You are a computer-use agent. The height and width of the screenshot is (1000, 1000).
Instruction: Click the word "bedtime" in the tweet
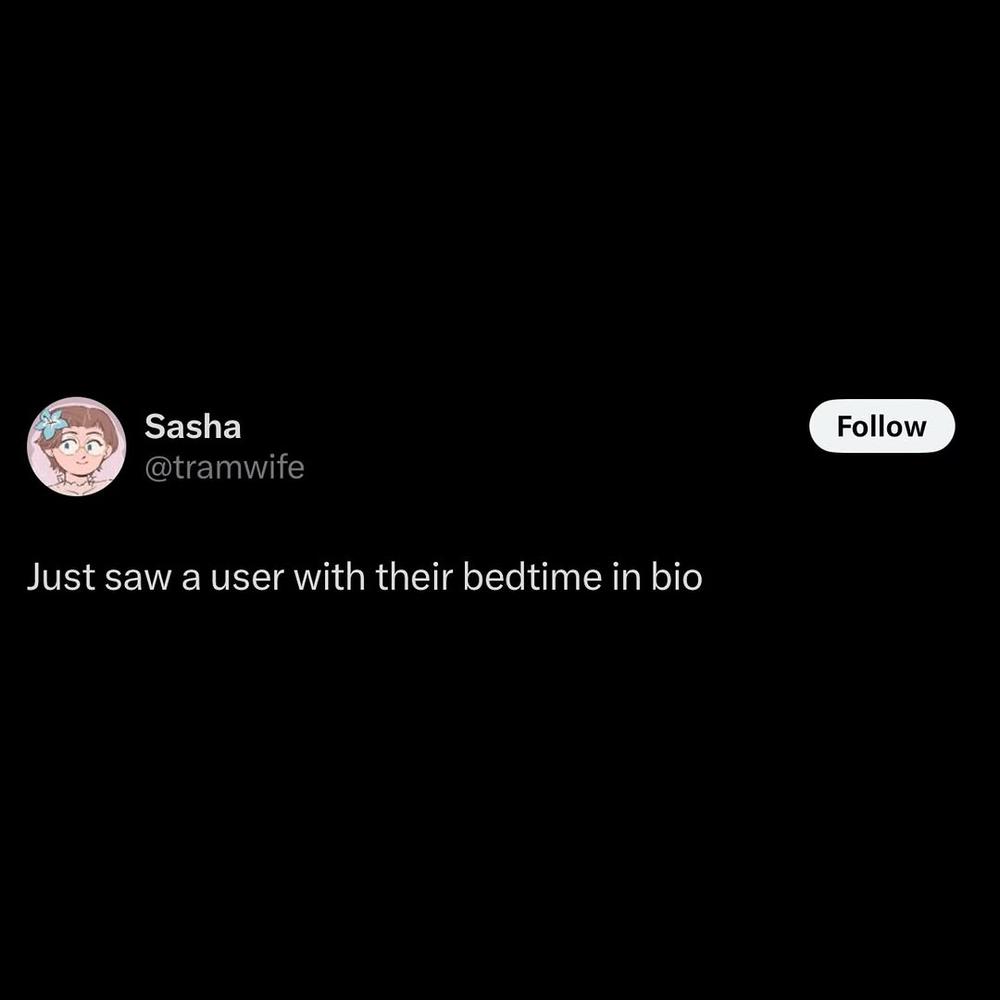[x=532, y=577]
